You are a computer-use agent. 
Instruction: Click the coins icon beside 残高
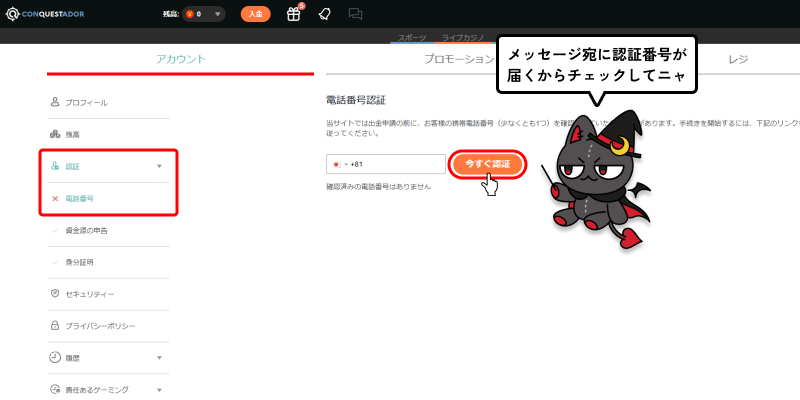pos(55,134)
